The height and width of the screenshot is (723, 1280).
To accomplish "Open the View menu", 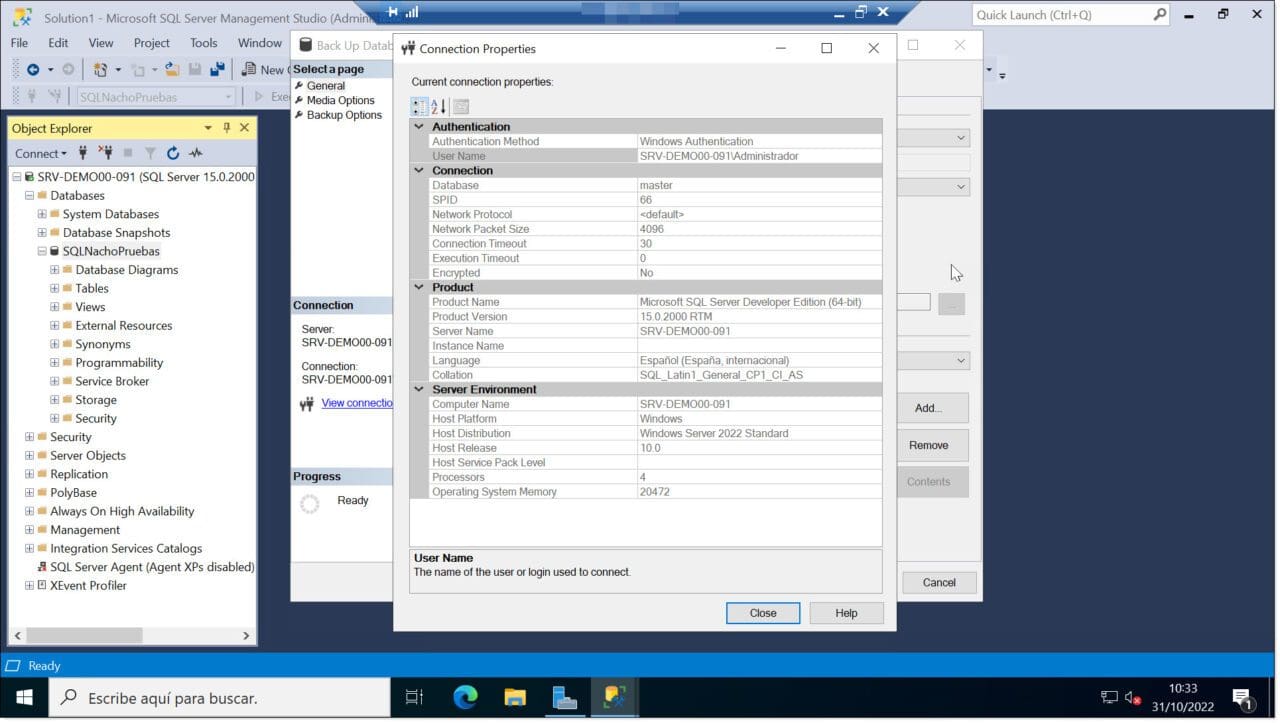I will click(x=101, y=43).
